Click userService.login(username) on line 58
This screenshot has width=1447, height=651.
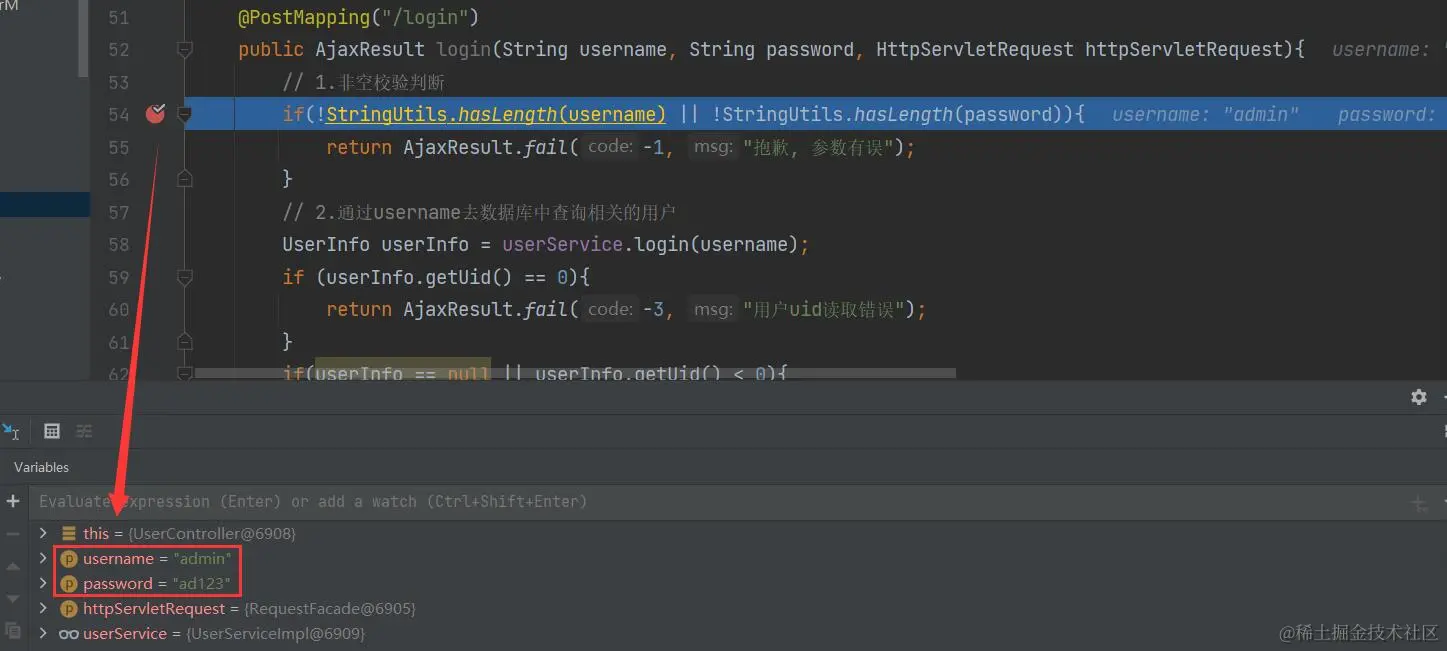click(649, 244)
